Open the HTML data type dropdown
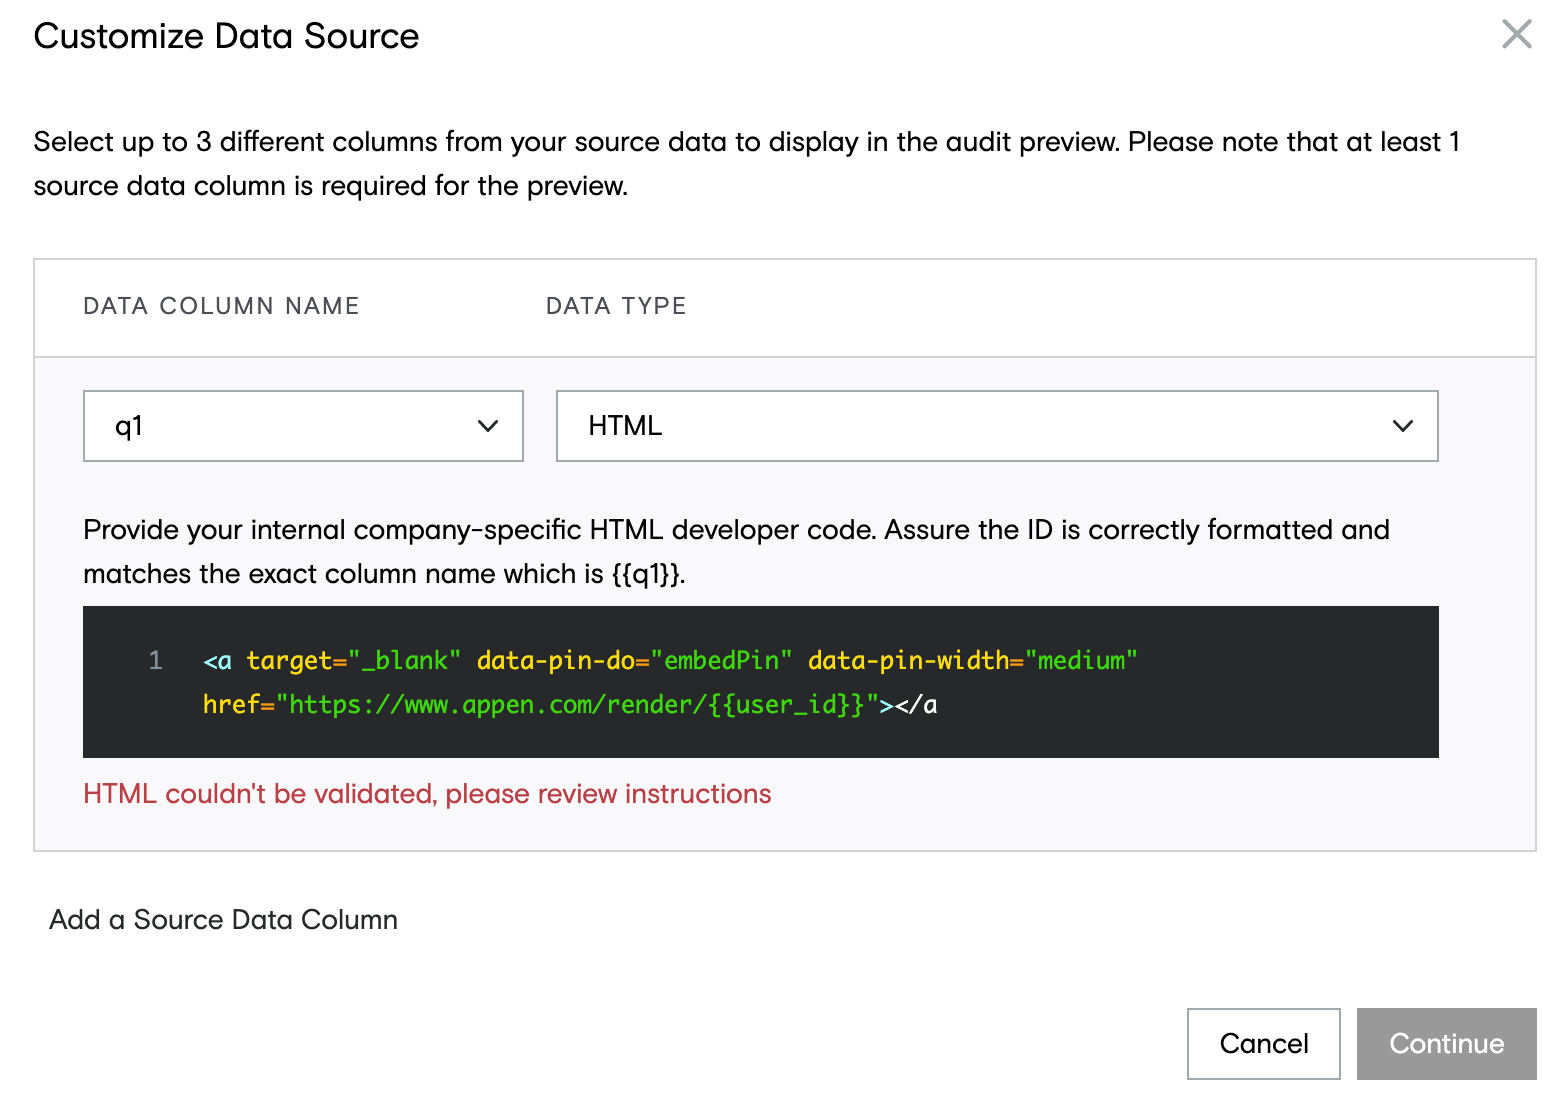The height and width of the screenshot is (1112, 1568). [x=997, y=426]
